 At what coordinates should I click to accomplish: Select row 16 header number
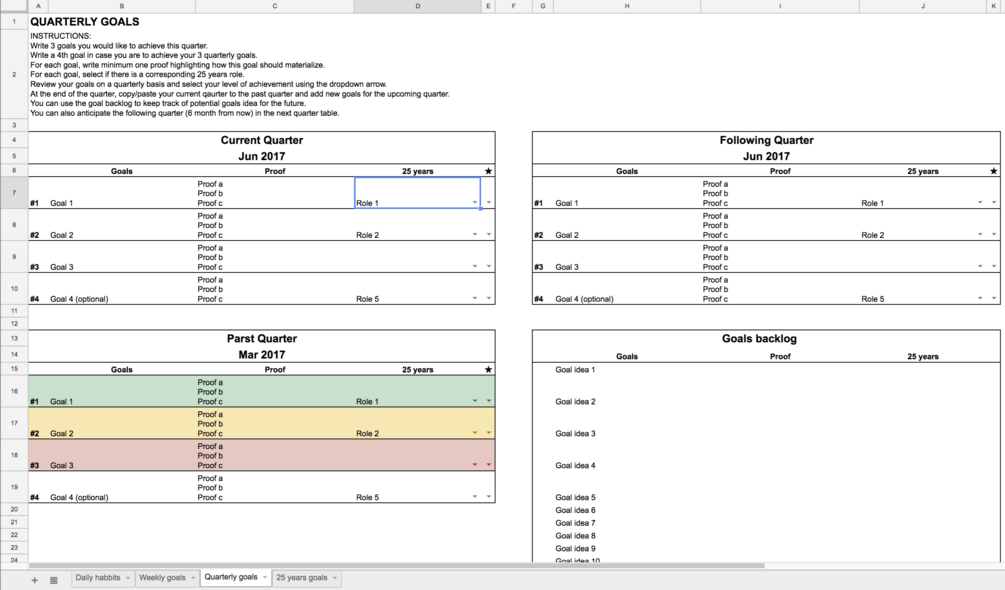(x=14, y=391)
